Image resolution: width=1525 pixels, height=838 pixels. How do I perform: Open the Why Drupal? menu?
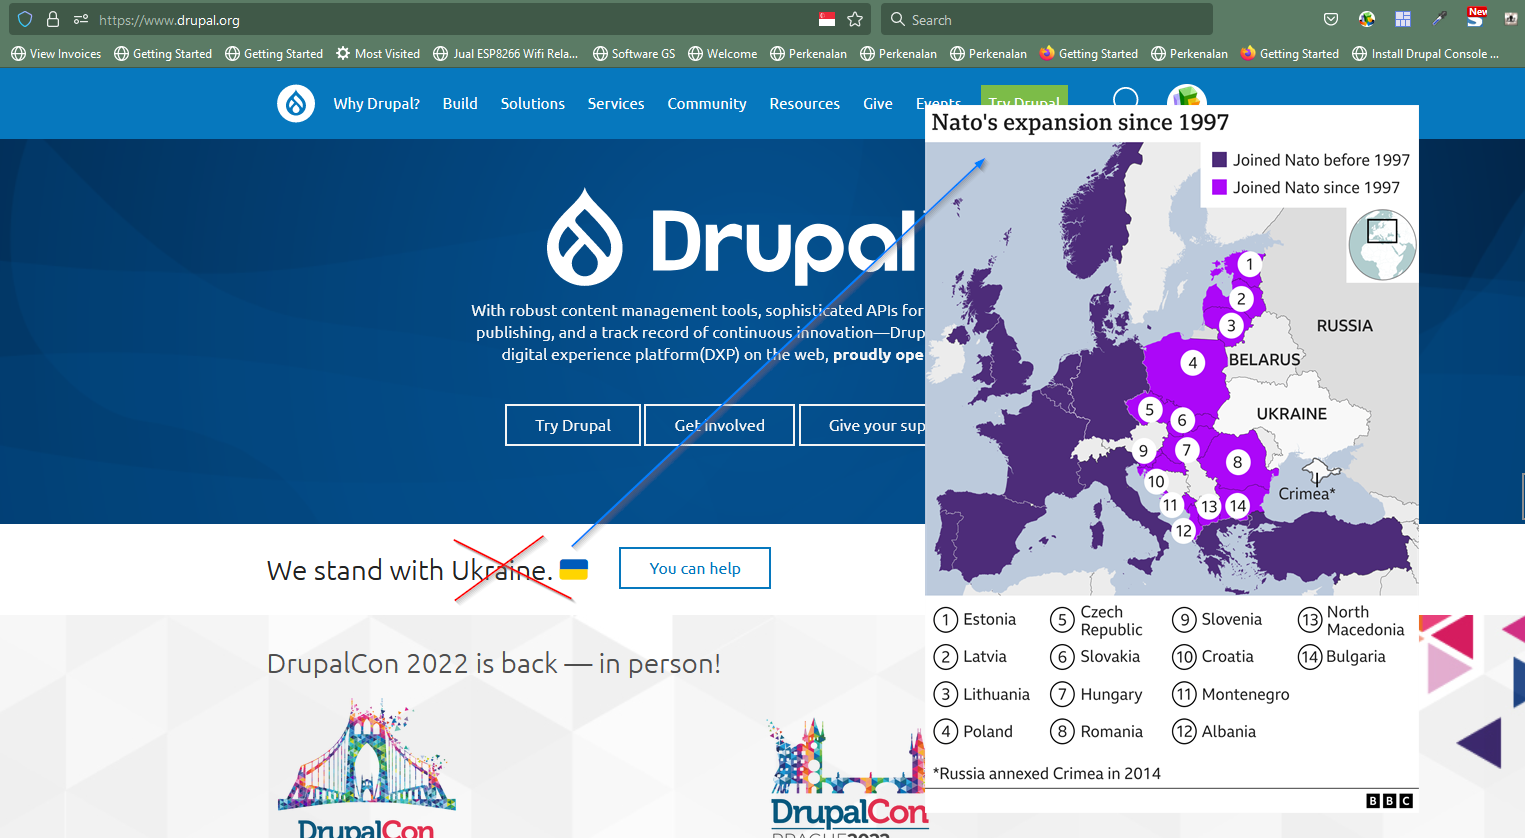pos(377,103)
